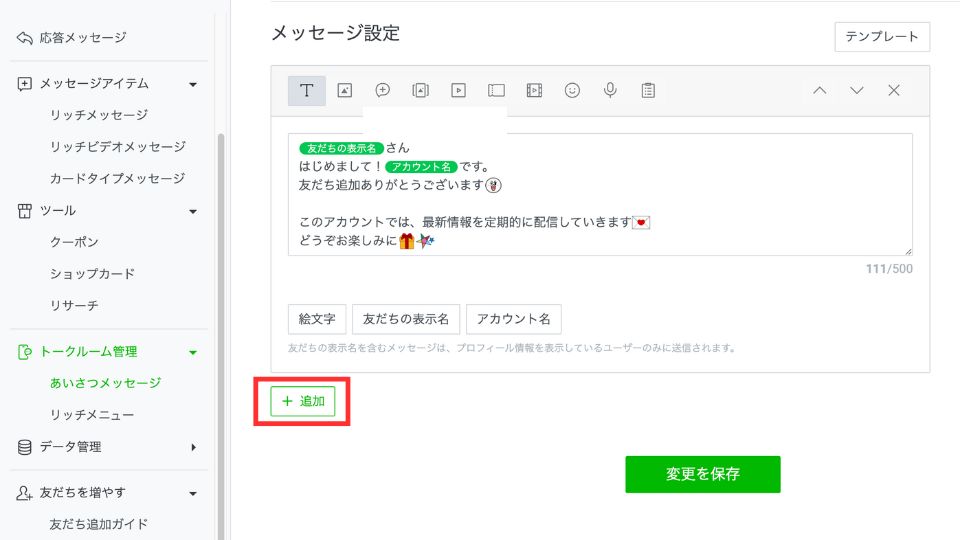Select the microphone voice message icon
Image resolution: width=960 pixels, height=540 pixels.
click(610, 91)
